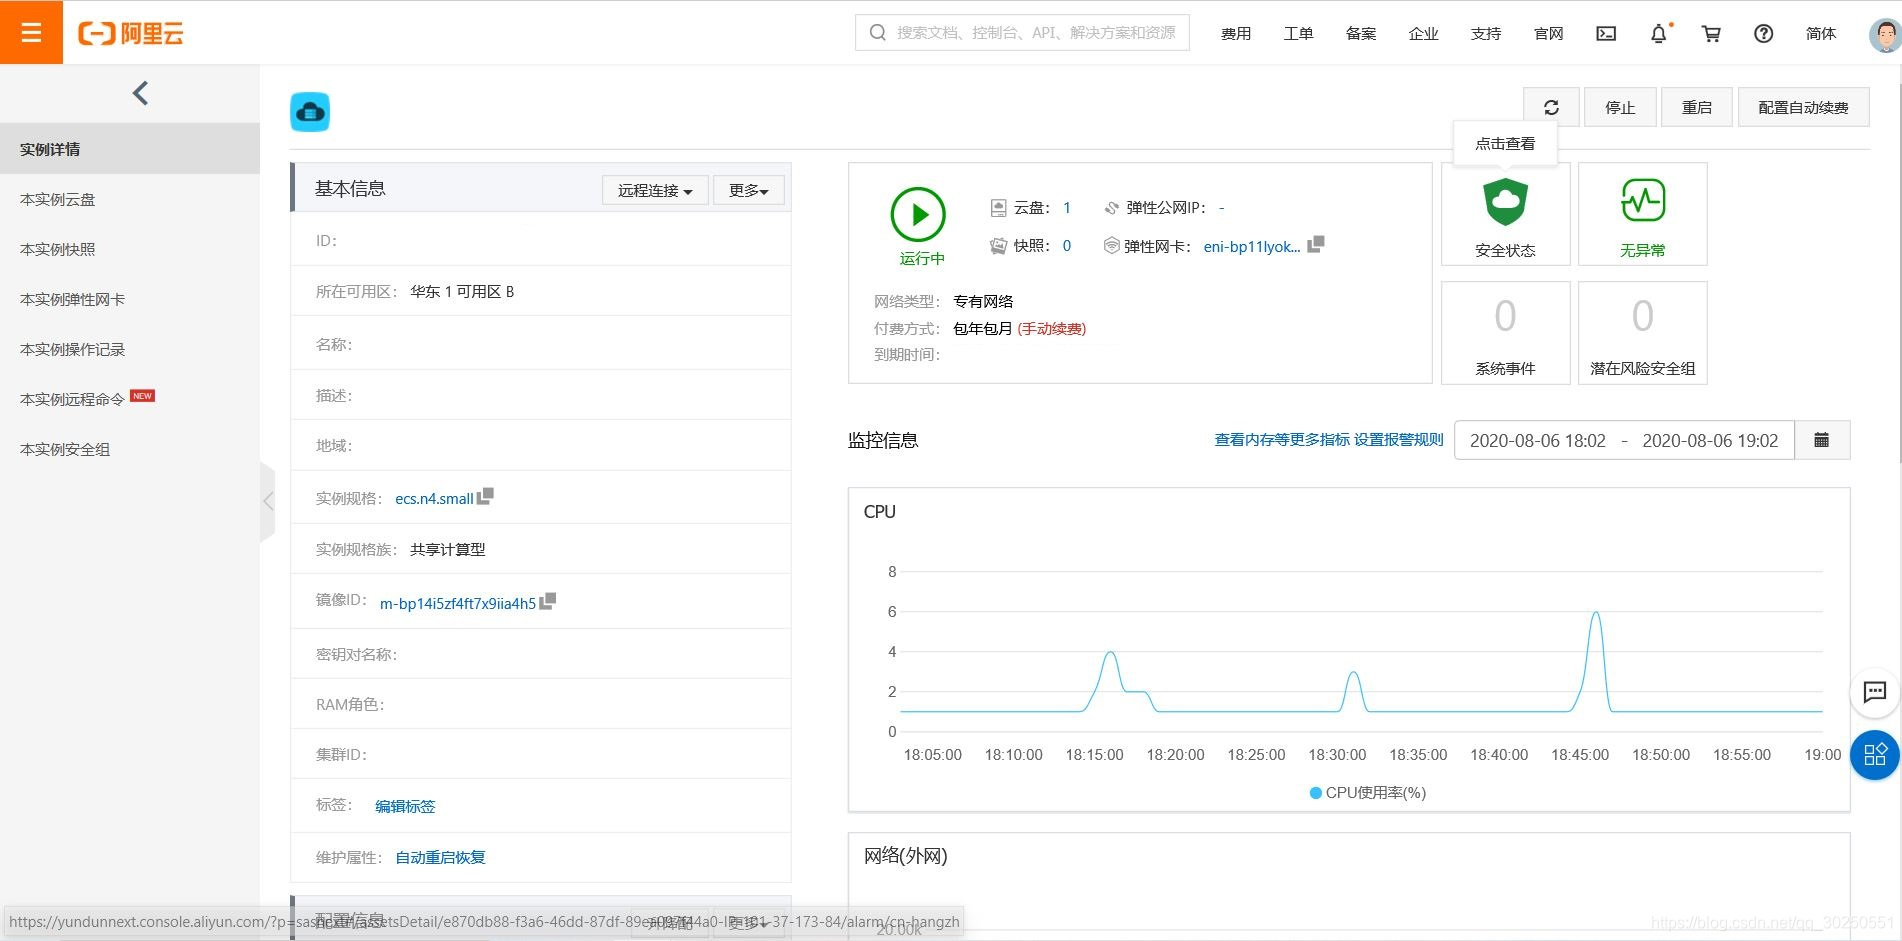
Task: Copy the elastic NIC ID
Action: pos(1316,244)
